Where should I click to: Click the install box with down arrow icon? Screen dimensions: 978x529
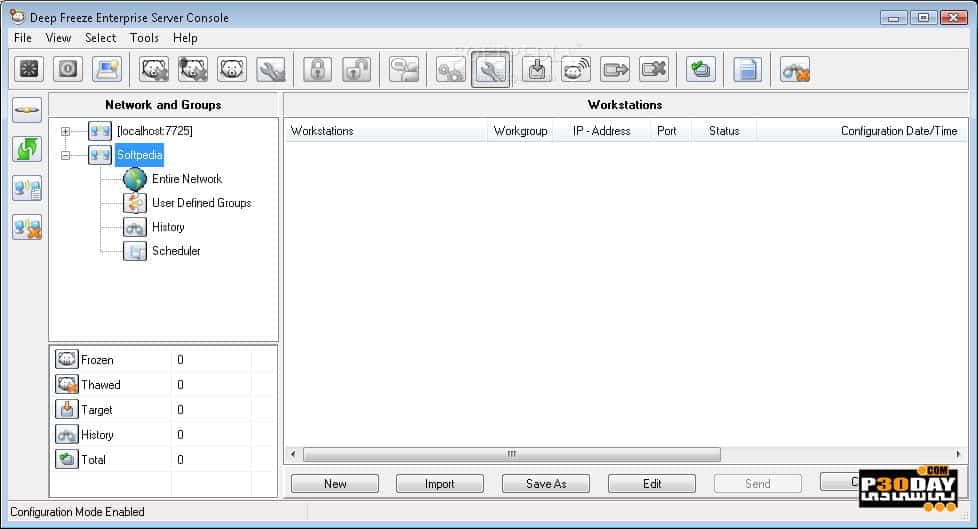(536, 69)
